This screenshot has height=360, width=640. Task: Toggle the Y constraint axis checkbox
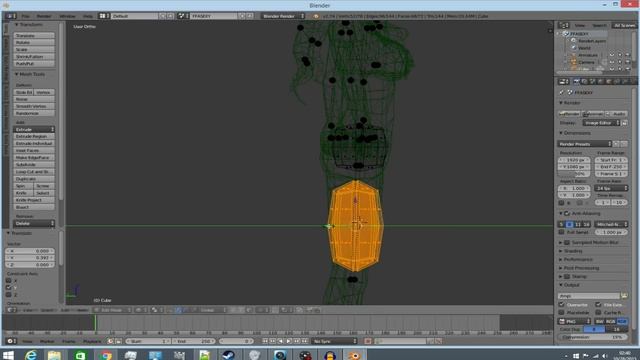[9, 287]
